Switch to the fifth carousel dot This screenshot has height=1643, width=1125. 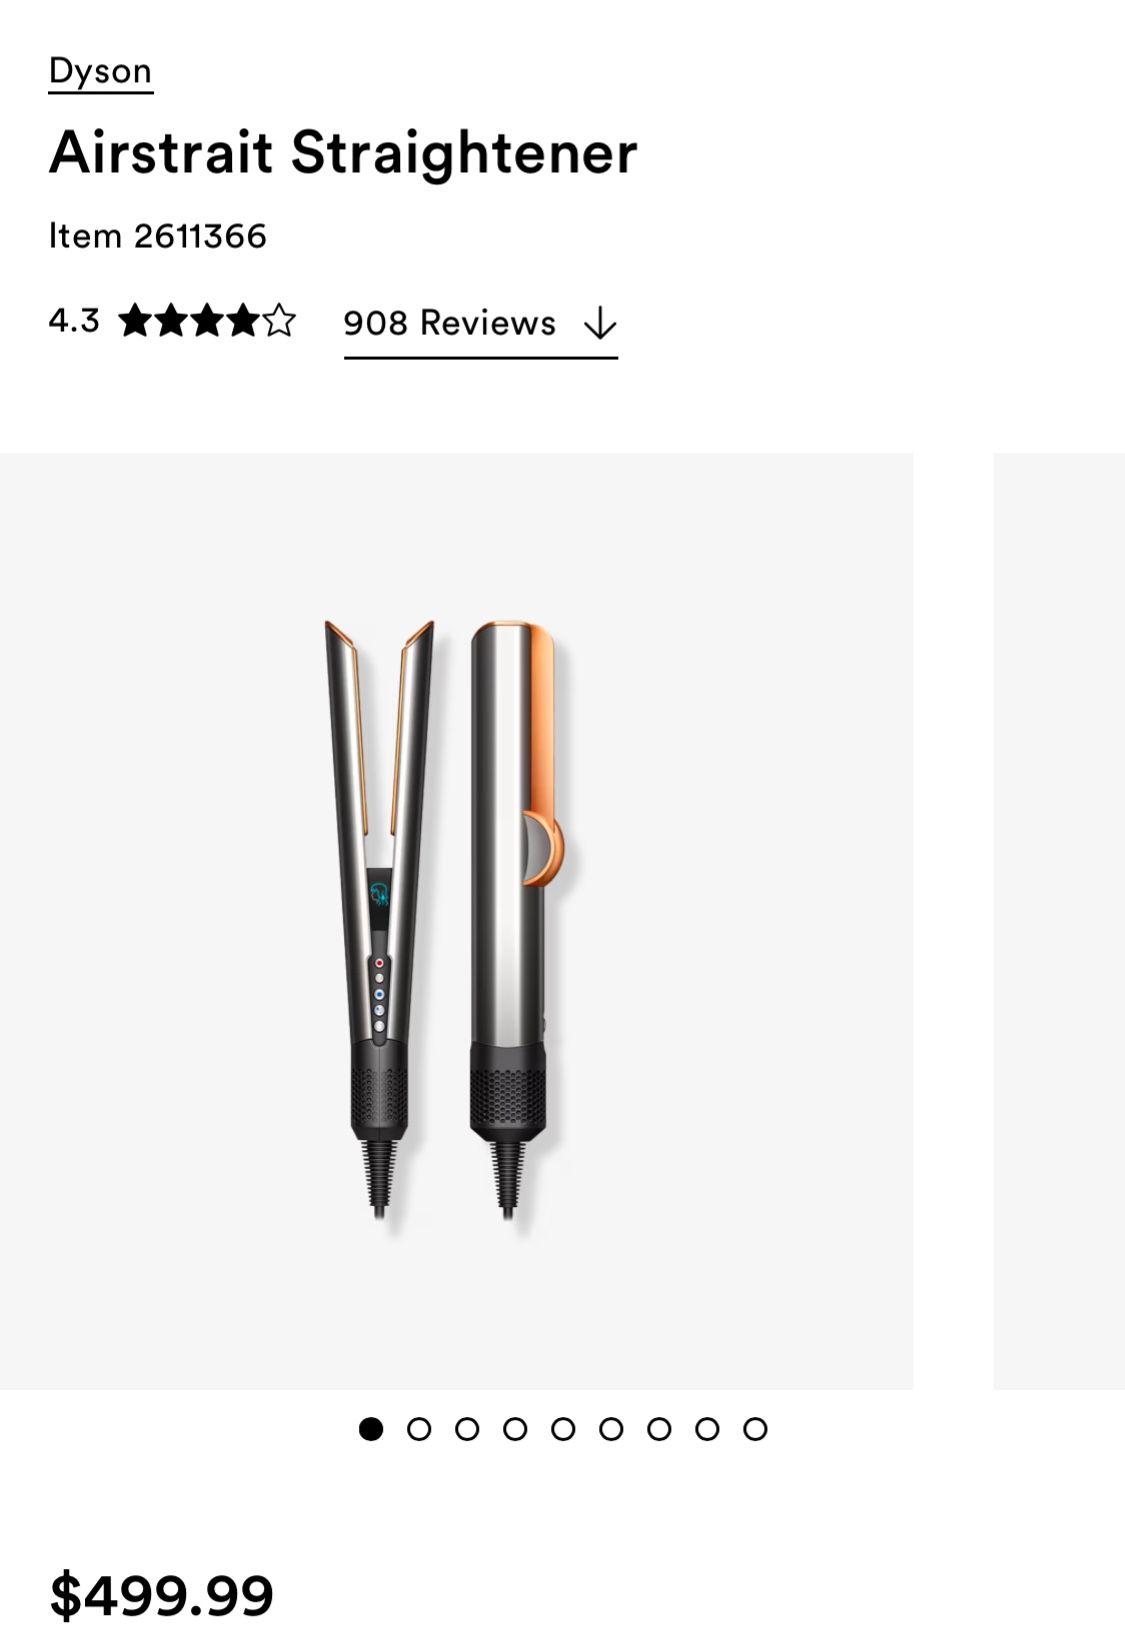[x=563, y=1429]
